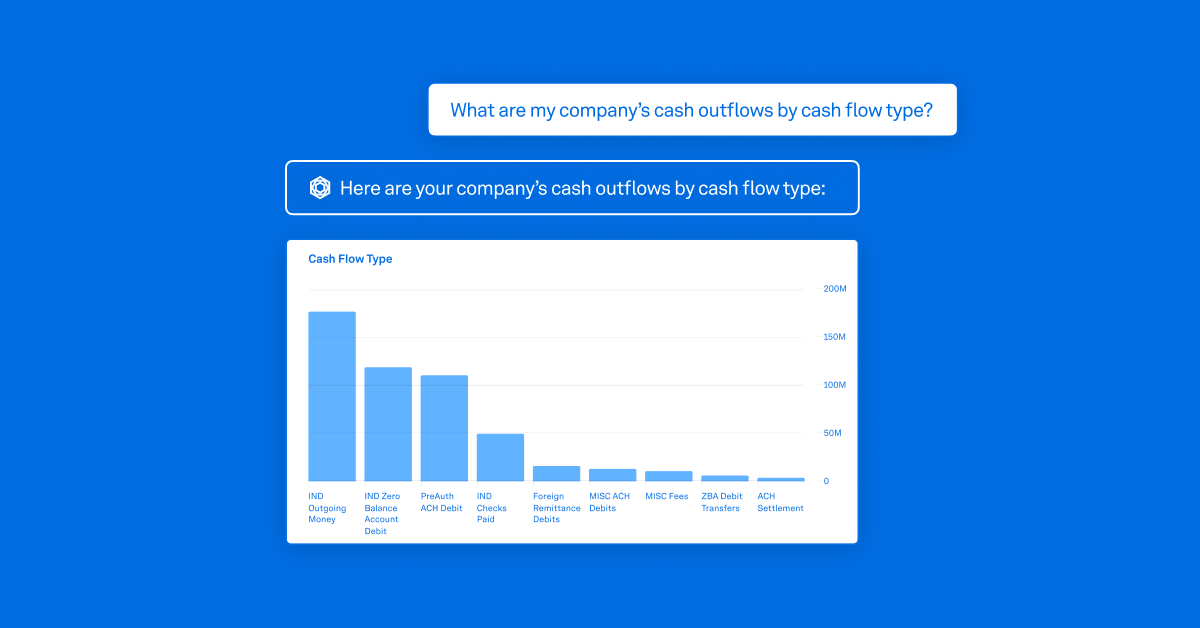Viewport: 1200px width, 628px height.
Task: Click the IND Outgoing Money bar
Action: coord(332,397)
